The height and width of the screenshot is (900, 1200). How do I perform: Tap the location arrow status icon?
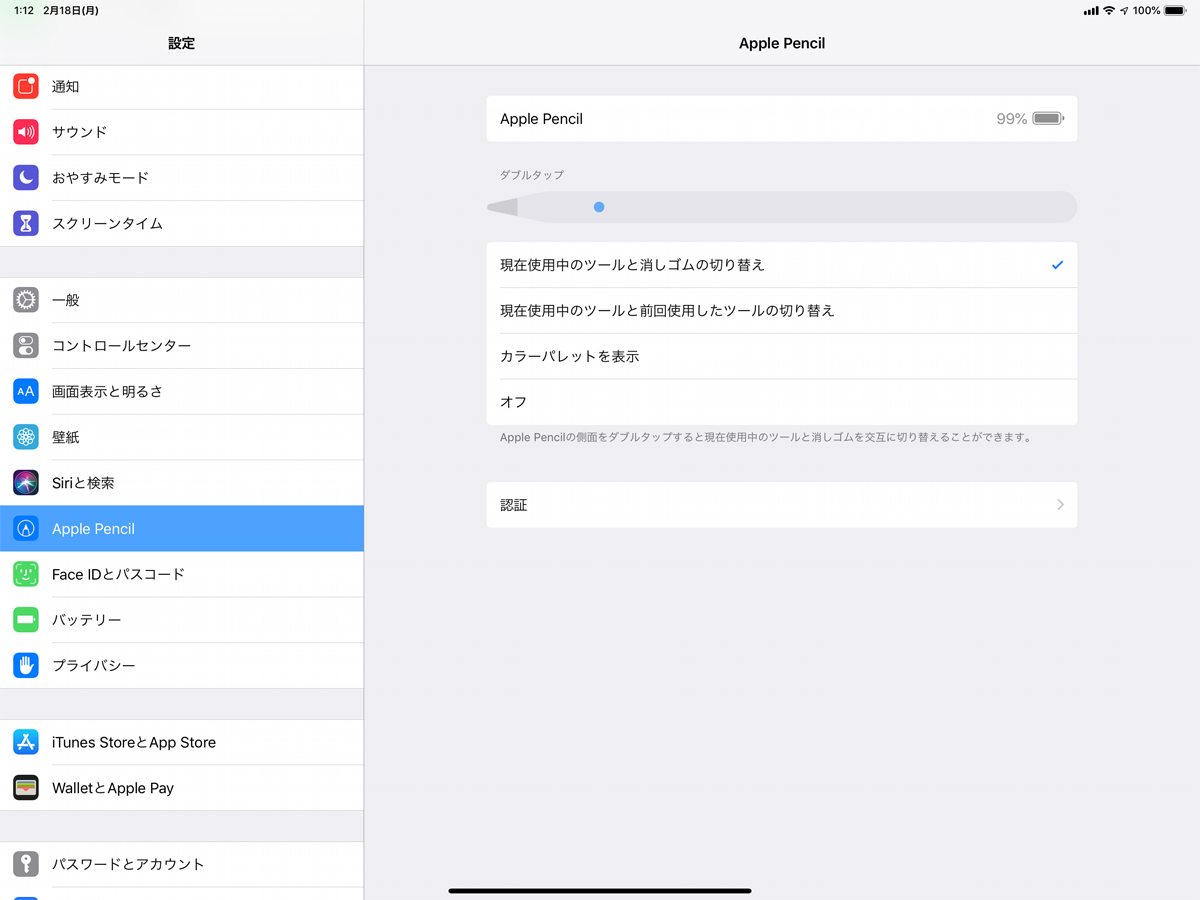coord(1124,10)
